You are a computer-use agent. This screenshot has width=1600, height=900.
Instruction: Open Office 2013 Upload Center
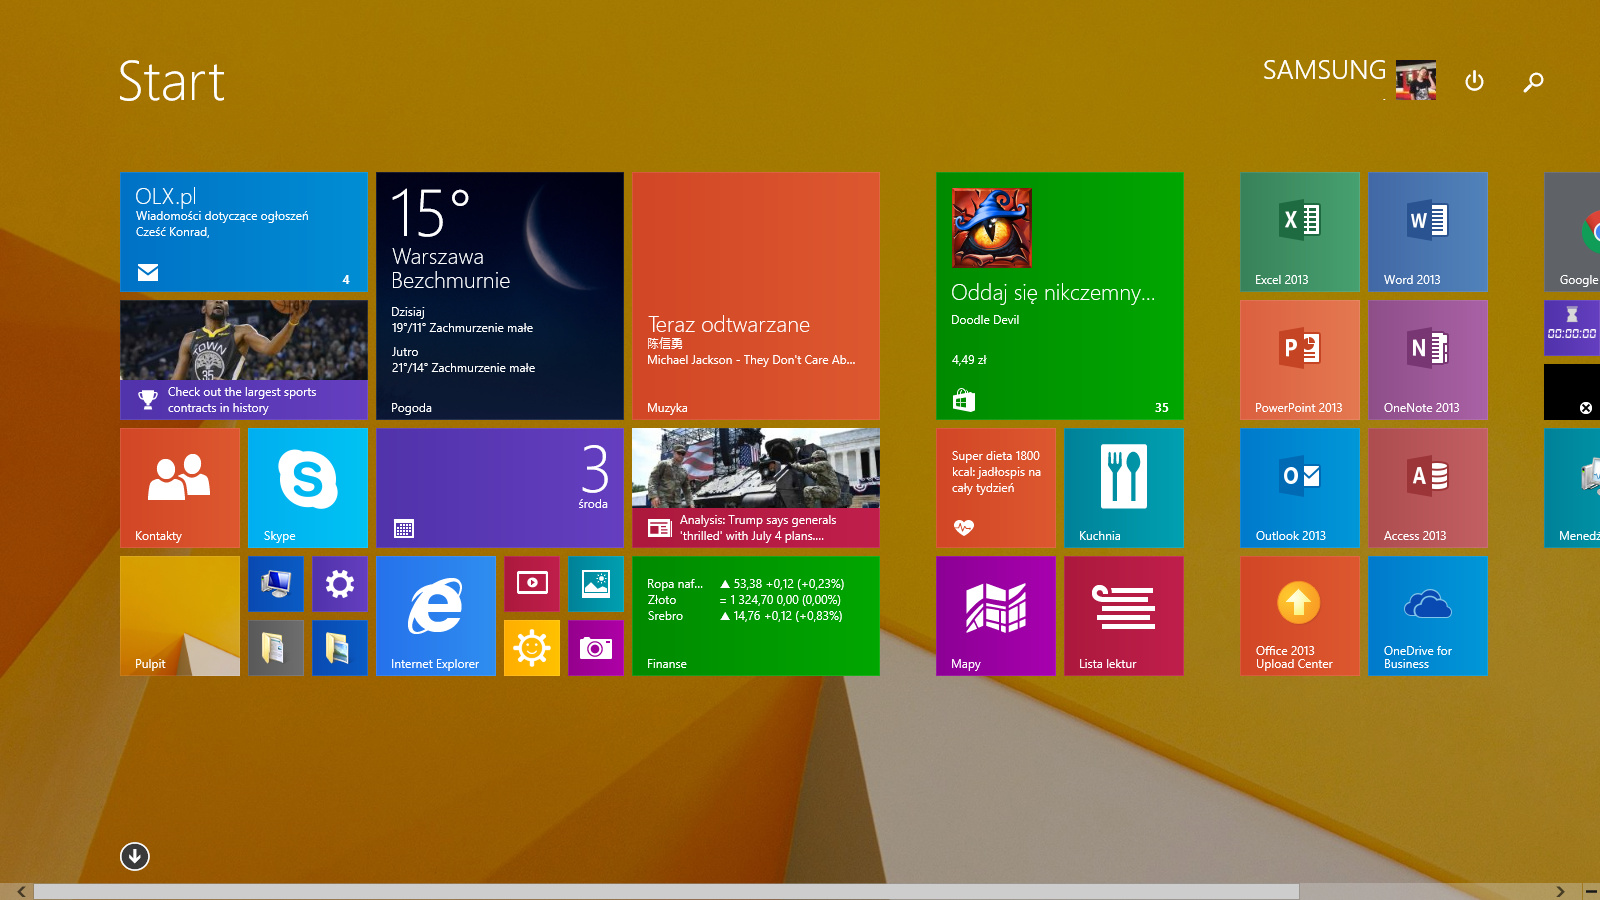click(x=1300, y=616)
